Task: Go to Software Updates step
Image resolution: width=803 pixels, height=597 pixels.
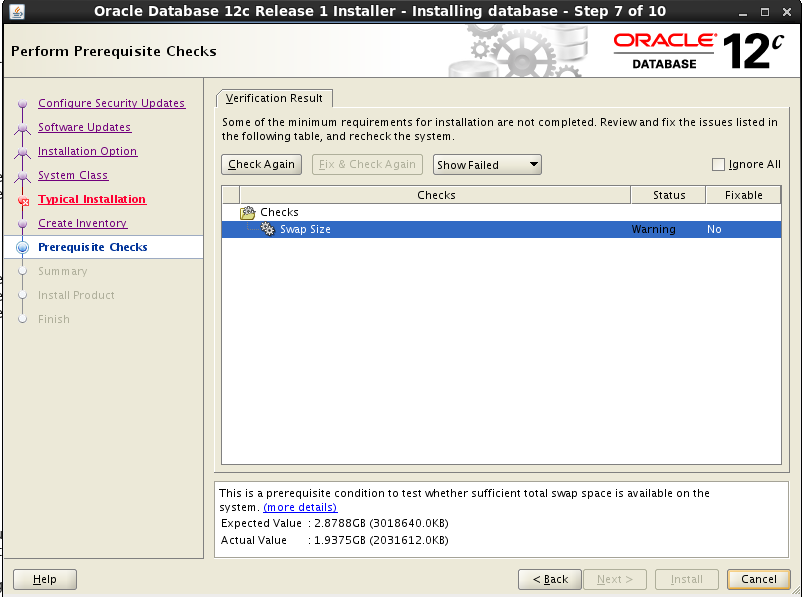Action: [x=84, y=127]
